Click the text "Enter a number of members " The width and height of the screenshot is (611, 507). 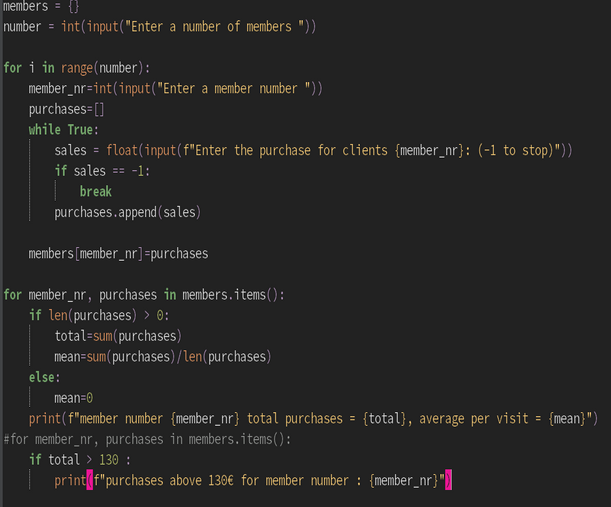click(214, 27)
